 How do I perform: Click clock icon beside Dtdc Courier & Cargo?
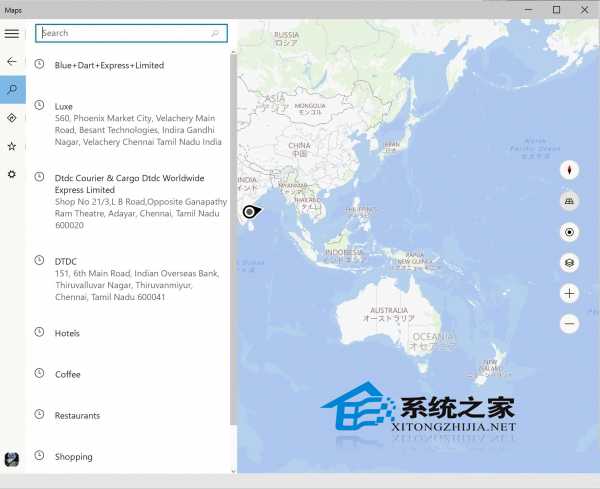[x=39, y=176]
